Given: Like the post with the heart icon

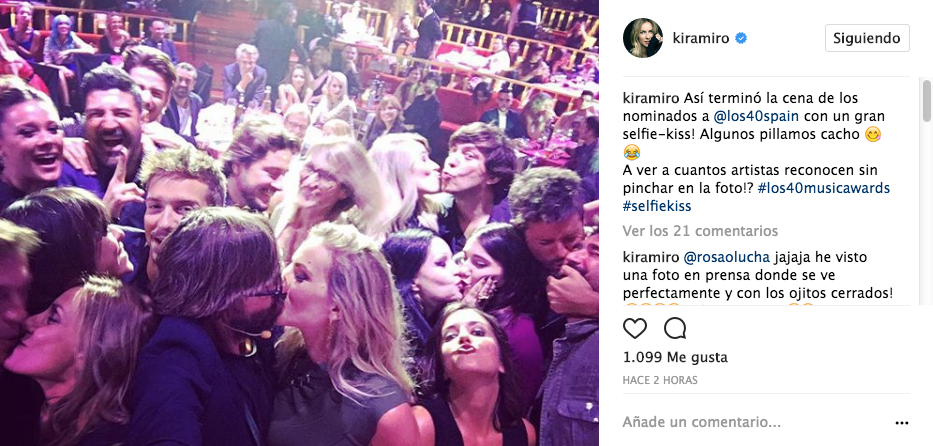Looking at the screenshot, I should pos(635,328).
